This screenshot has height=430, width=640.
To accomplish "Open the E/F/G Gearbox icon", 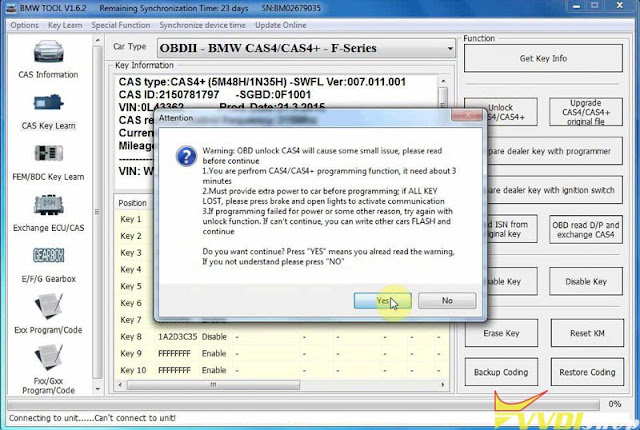I will tap(48, 255).
